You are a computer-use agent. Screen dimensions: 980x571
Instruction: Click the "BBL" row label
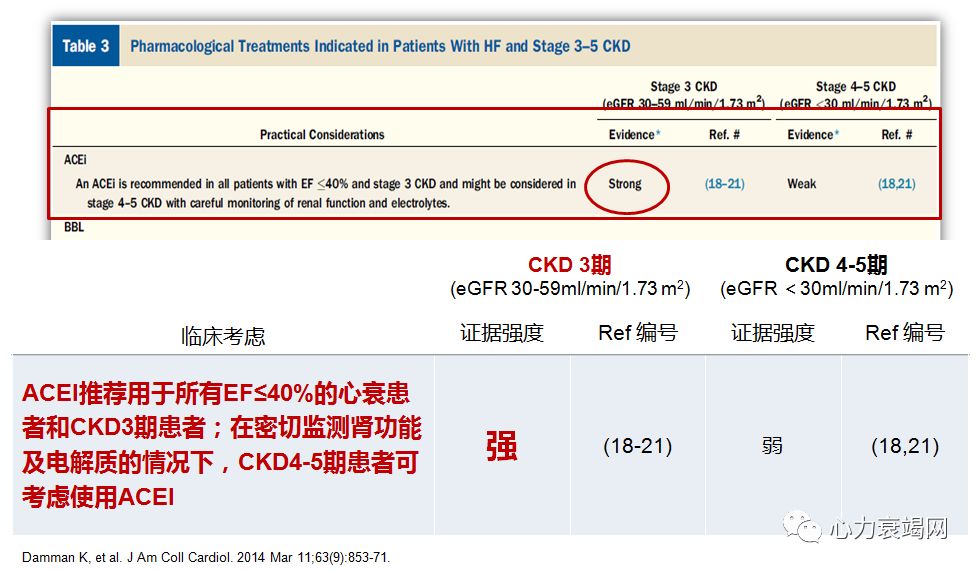tap(74, 228)
